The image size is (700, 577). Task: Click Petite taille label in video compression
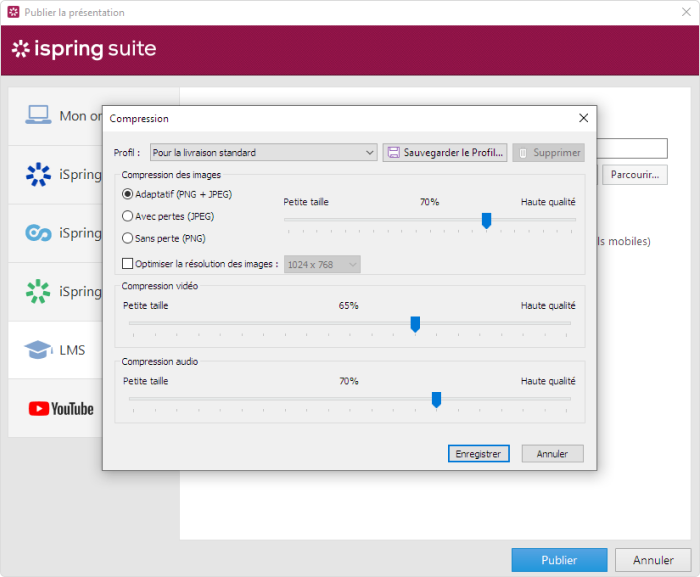pyautogui.click(x=146, y=305)
